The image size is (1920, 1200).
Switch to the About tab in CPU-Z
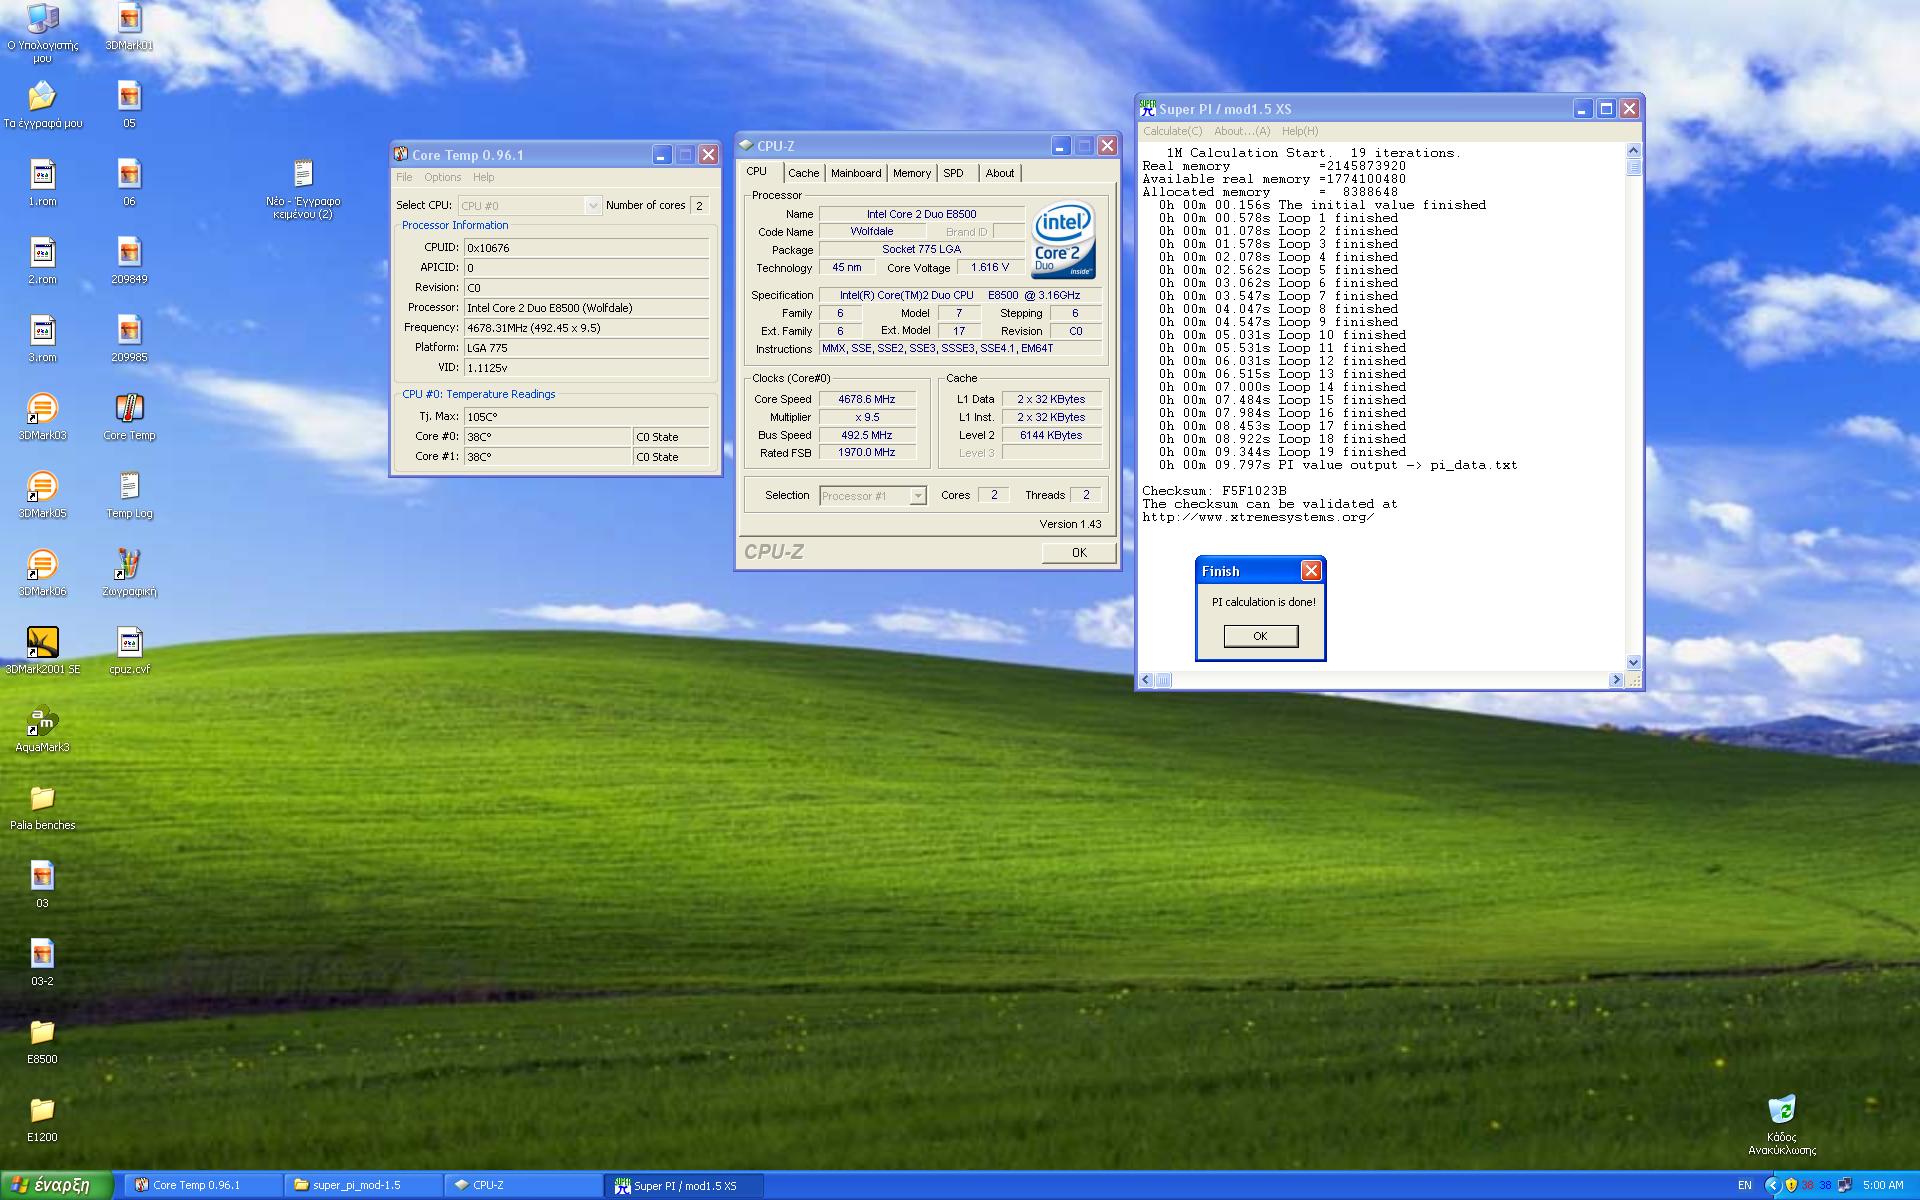point(999,173)
